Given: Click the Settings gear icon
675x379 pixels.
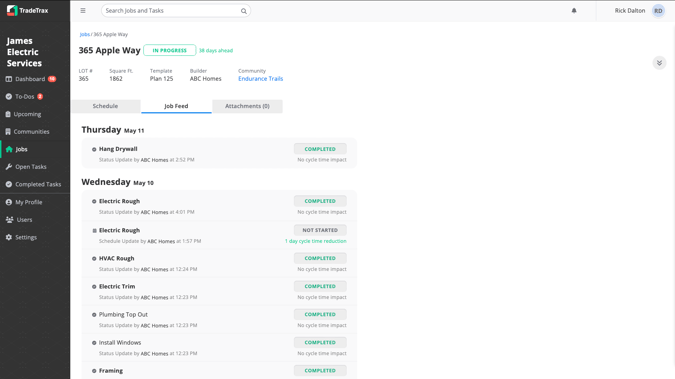Looking at the screenshot, I should 9,237.
